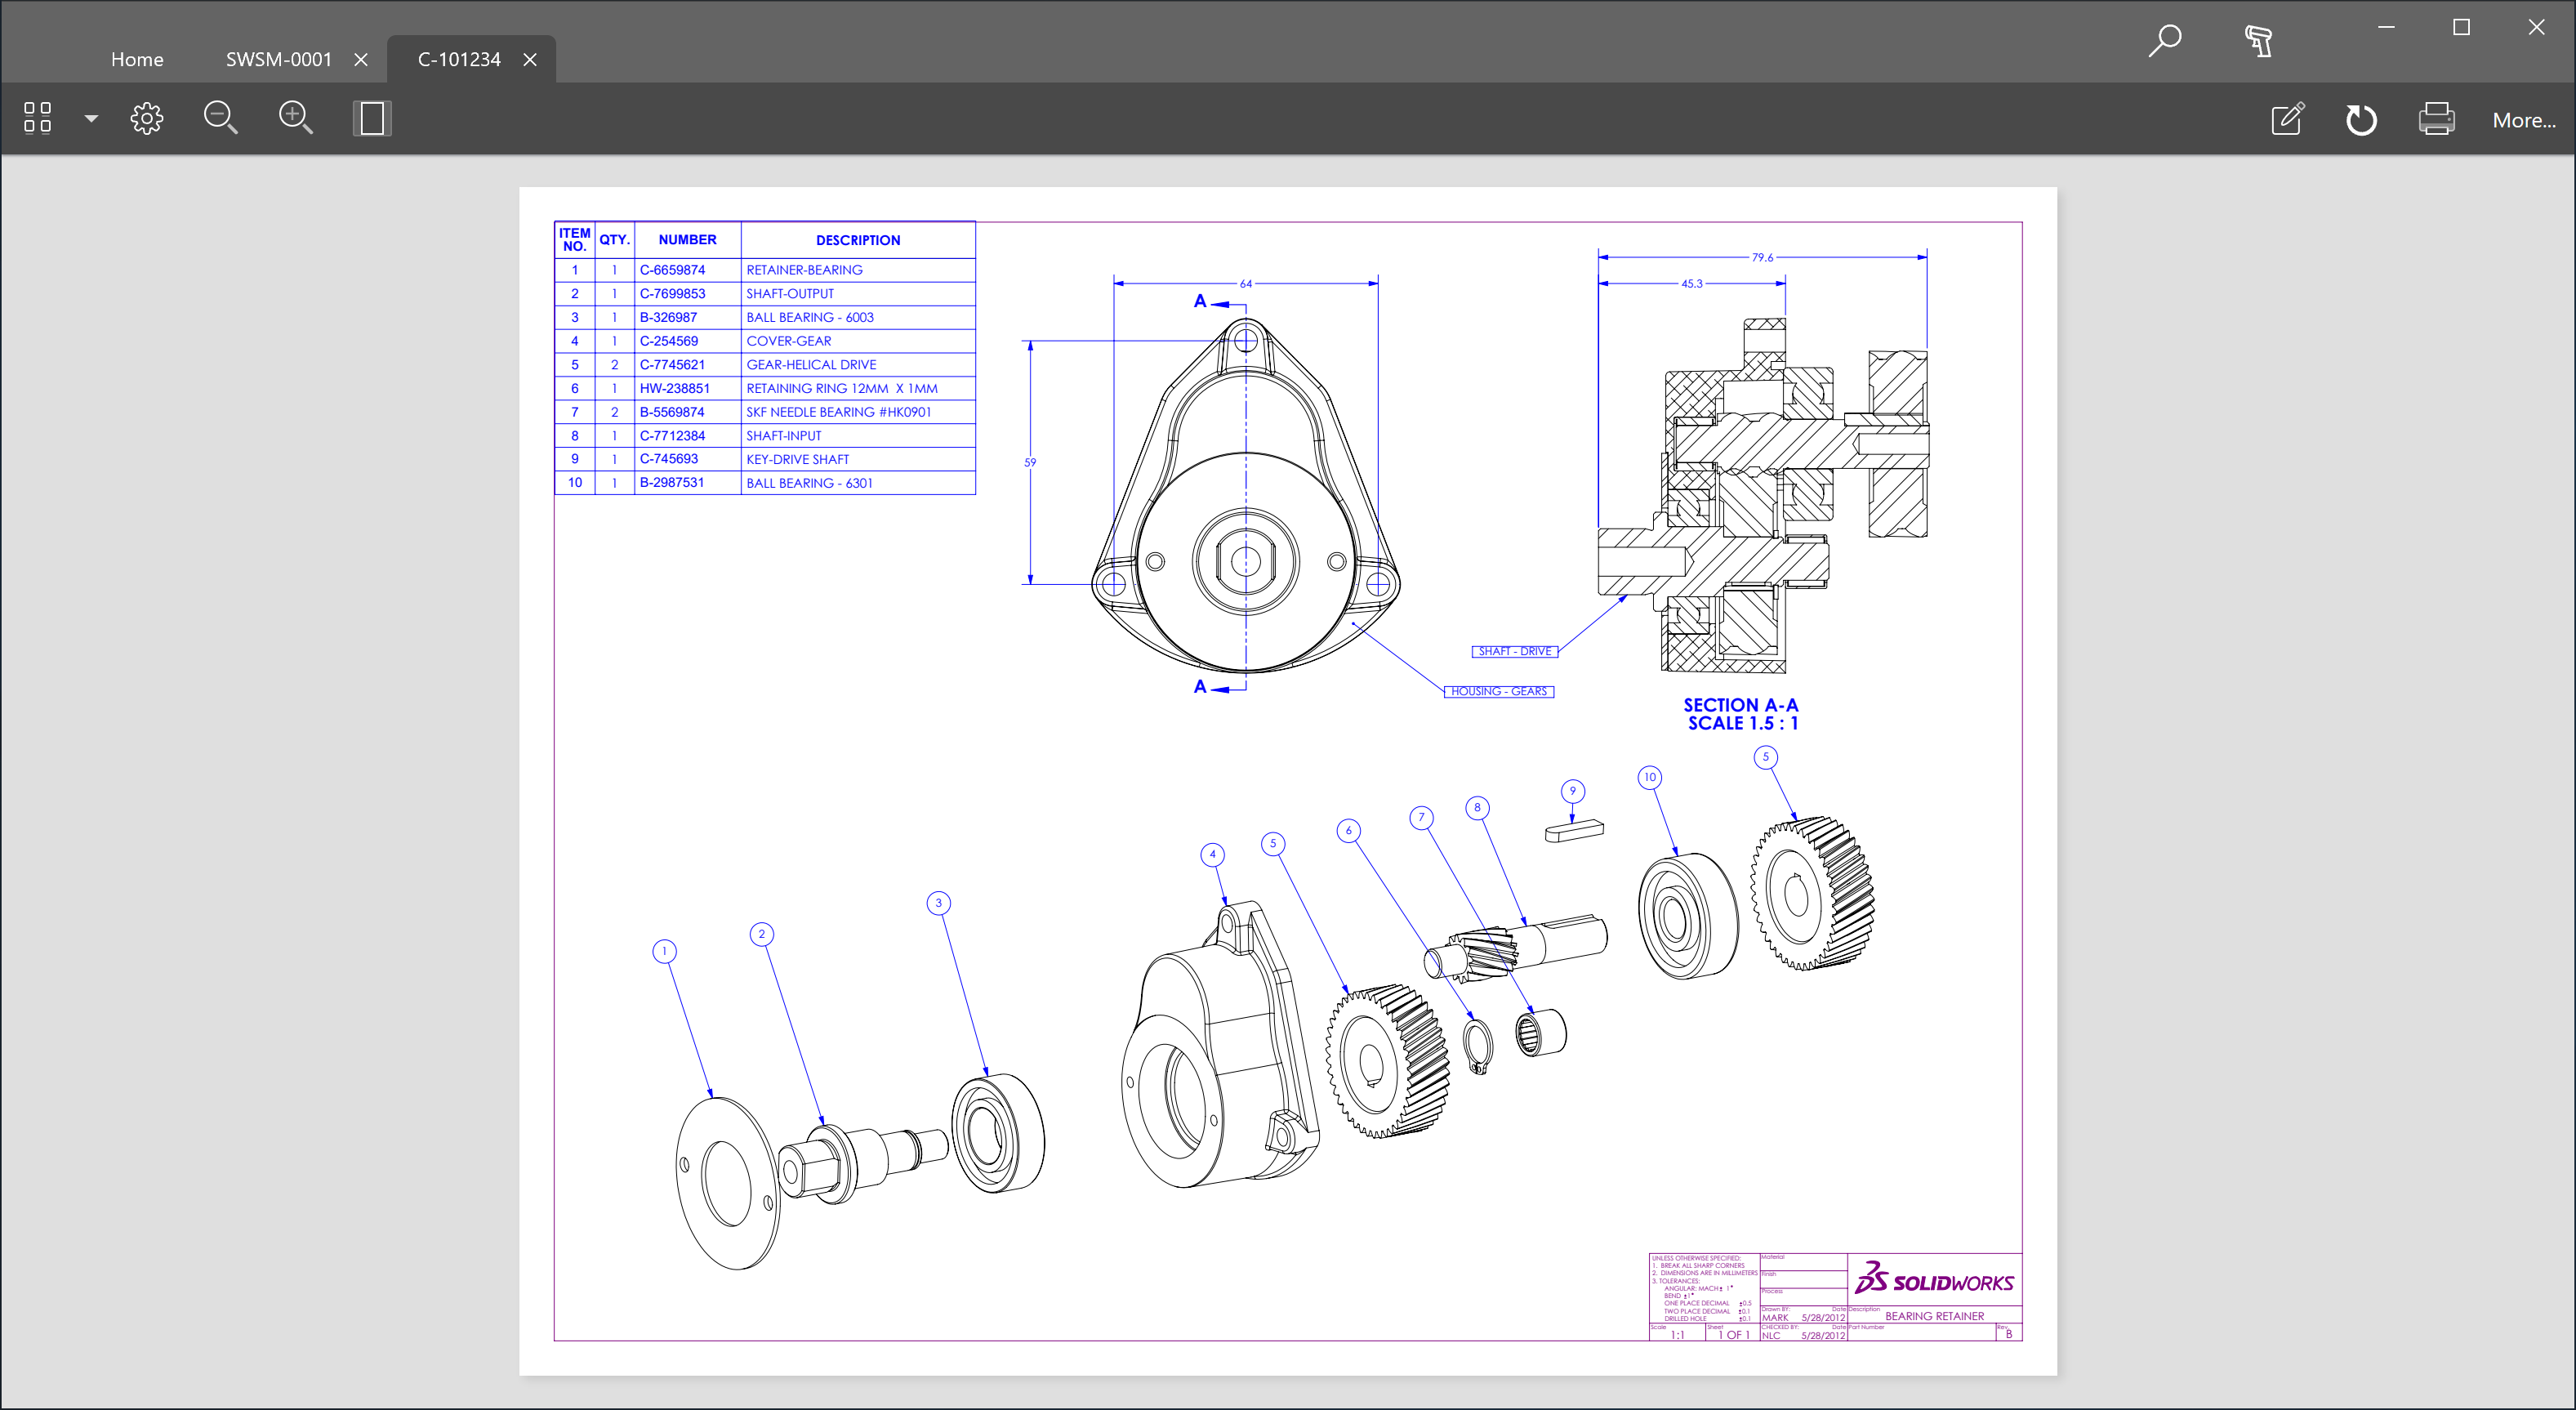Print the drawing using printer icon
Image resolution: width=2576 pixels, height=1410 pixels.
pos(2436,119)
